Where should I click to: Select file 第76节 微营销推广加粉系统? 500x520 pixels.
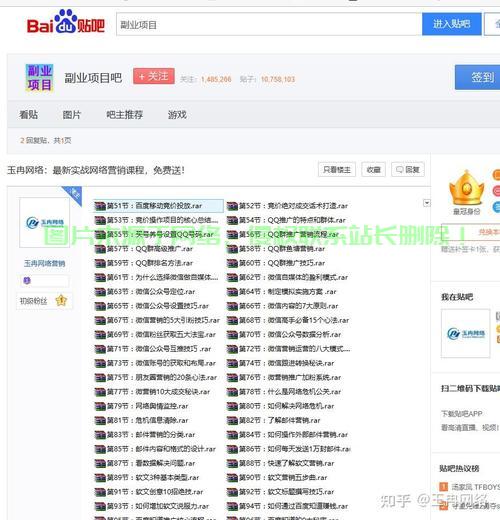click(284, 378)
